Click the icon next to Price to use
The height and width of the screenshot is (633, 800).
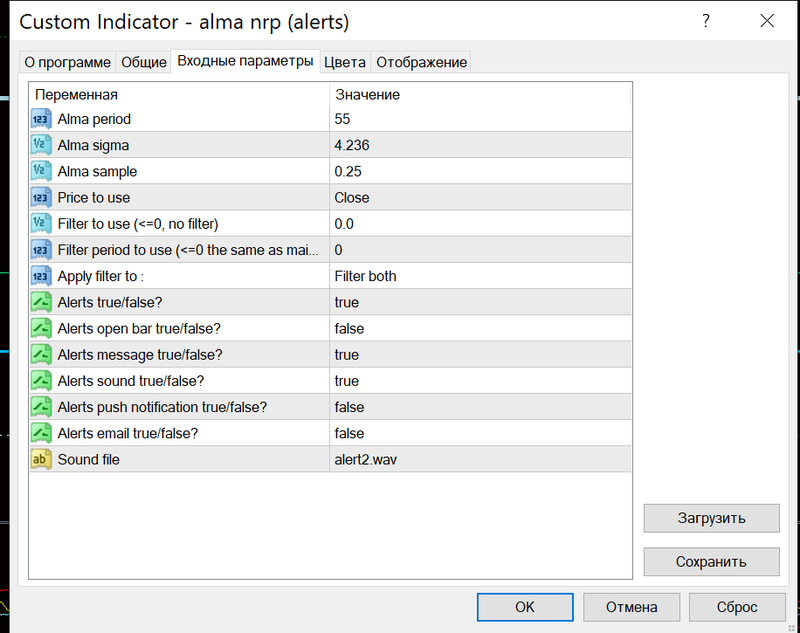(41, 197)
